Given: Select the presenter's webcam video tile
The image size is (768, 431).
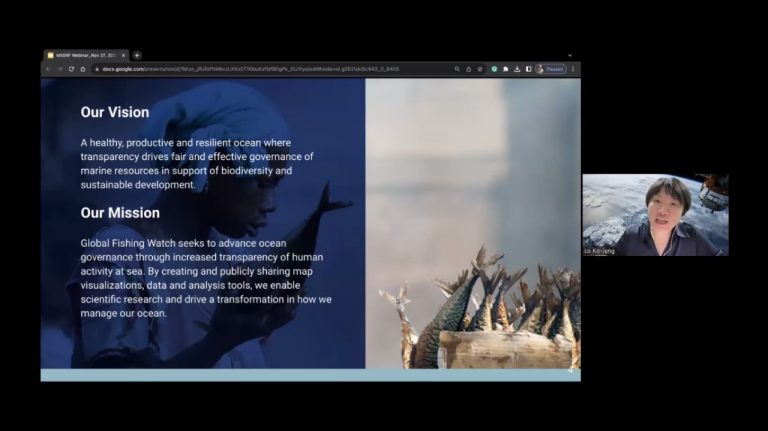Looking at the screenshot, I should point(655,215).
